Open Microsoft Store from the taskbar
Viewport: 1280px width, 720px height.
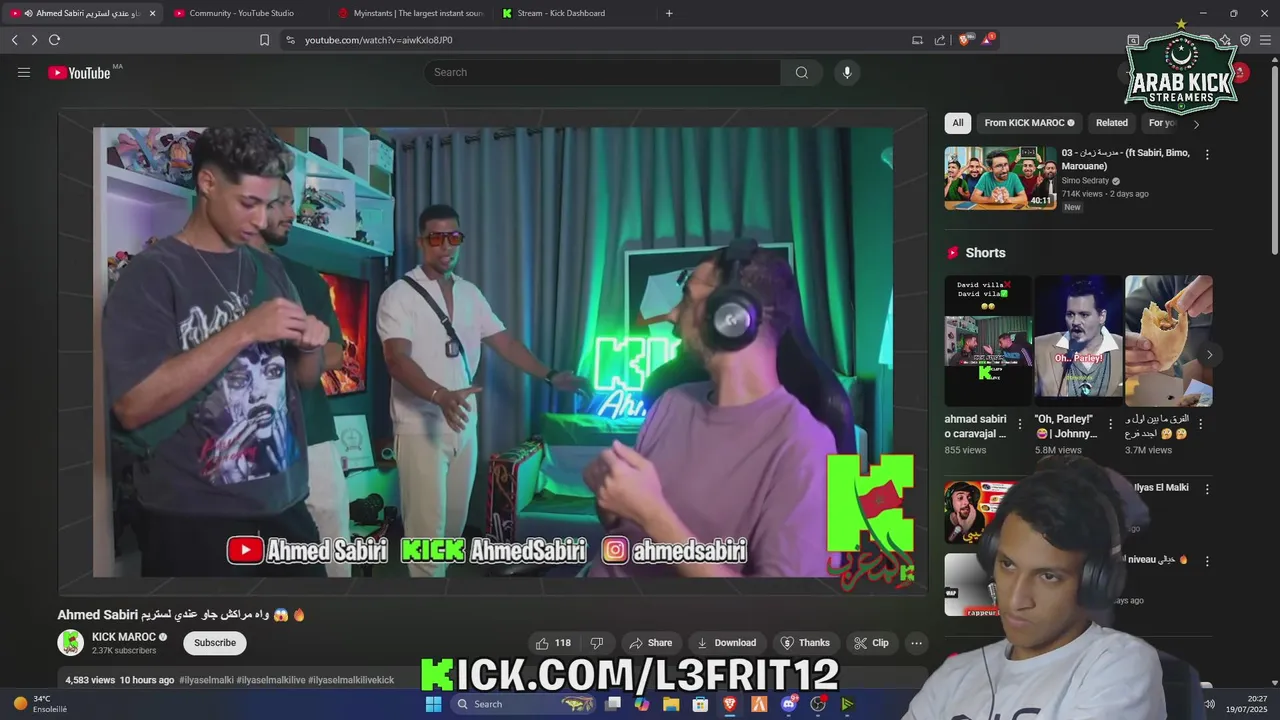click(700, 704)
